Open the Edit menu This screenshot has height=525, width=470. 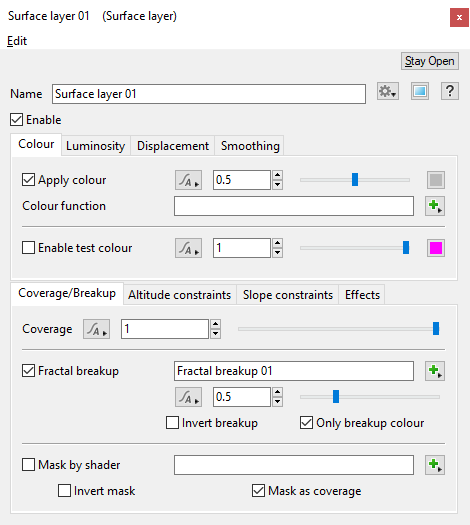pyautogui.click(x=17, y=41)
